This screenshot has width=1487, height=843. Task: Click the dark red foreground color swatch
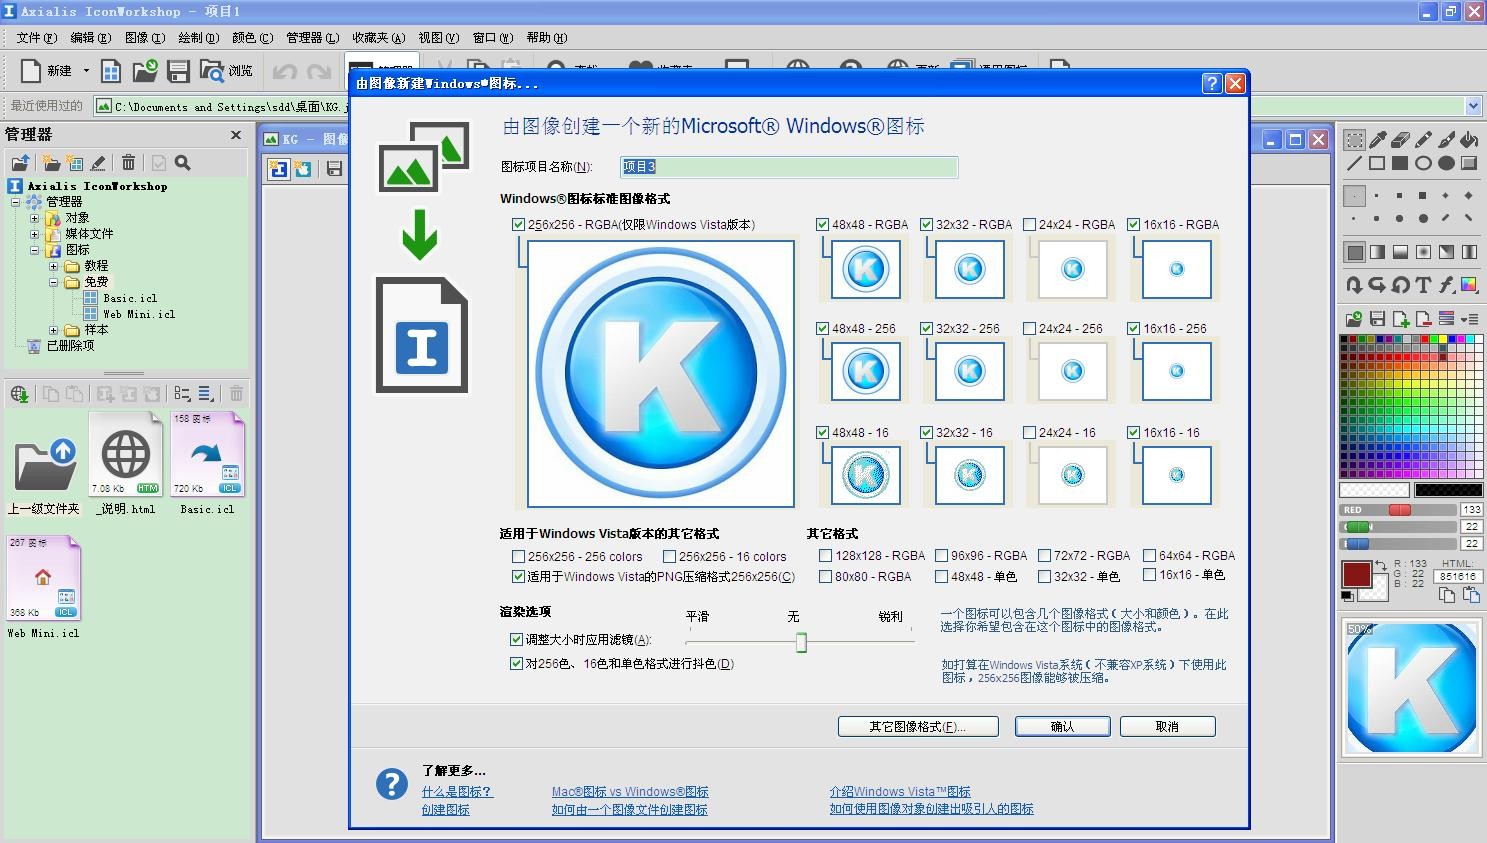tap(1356, 574)
